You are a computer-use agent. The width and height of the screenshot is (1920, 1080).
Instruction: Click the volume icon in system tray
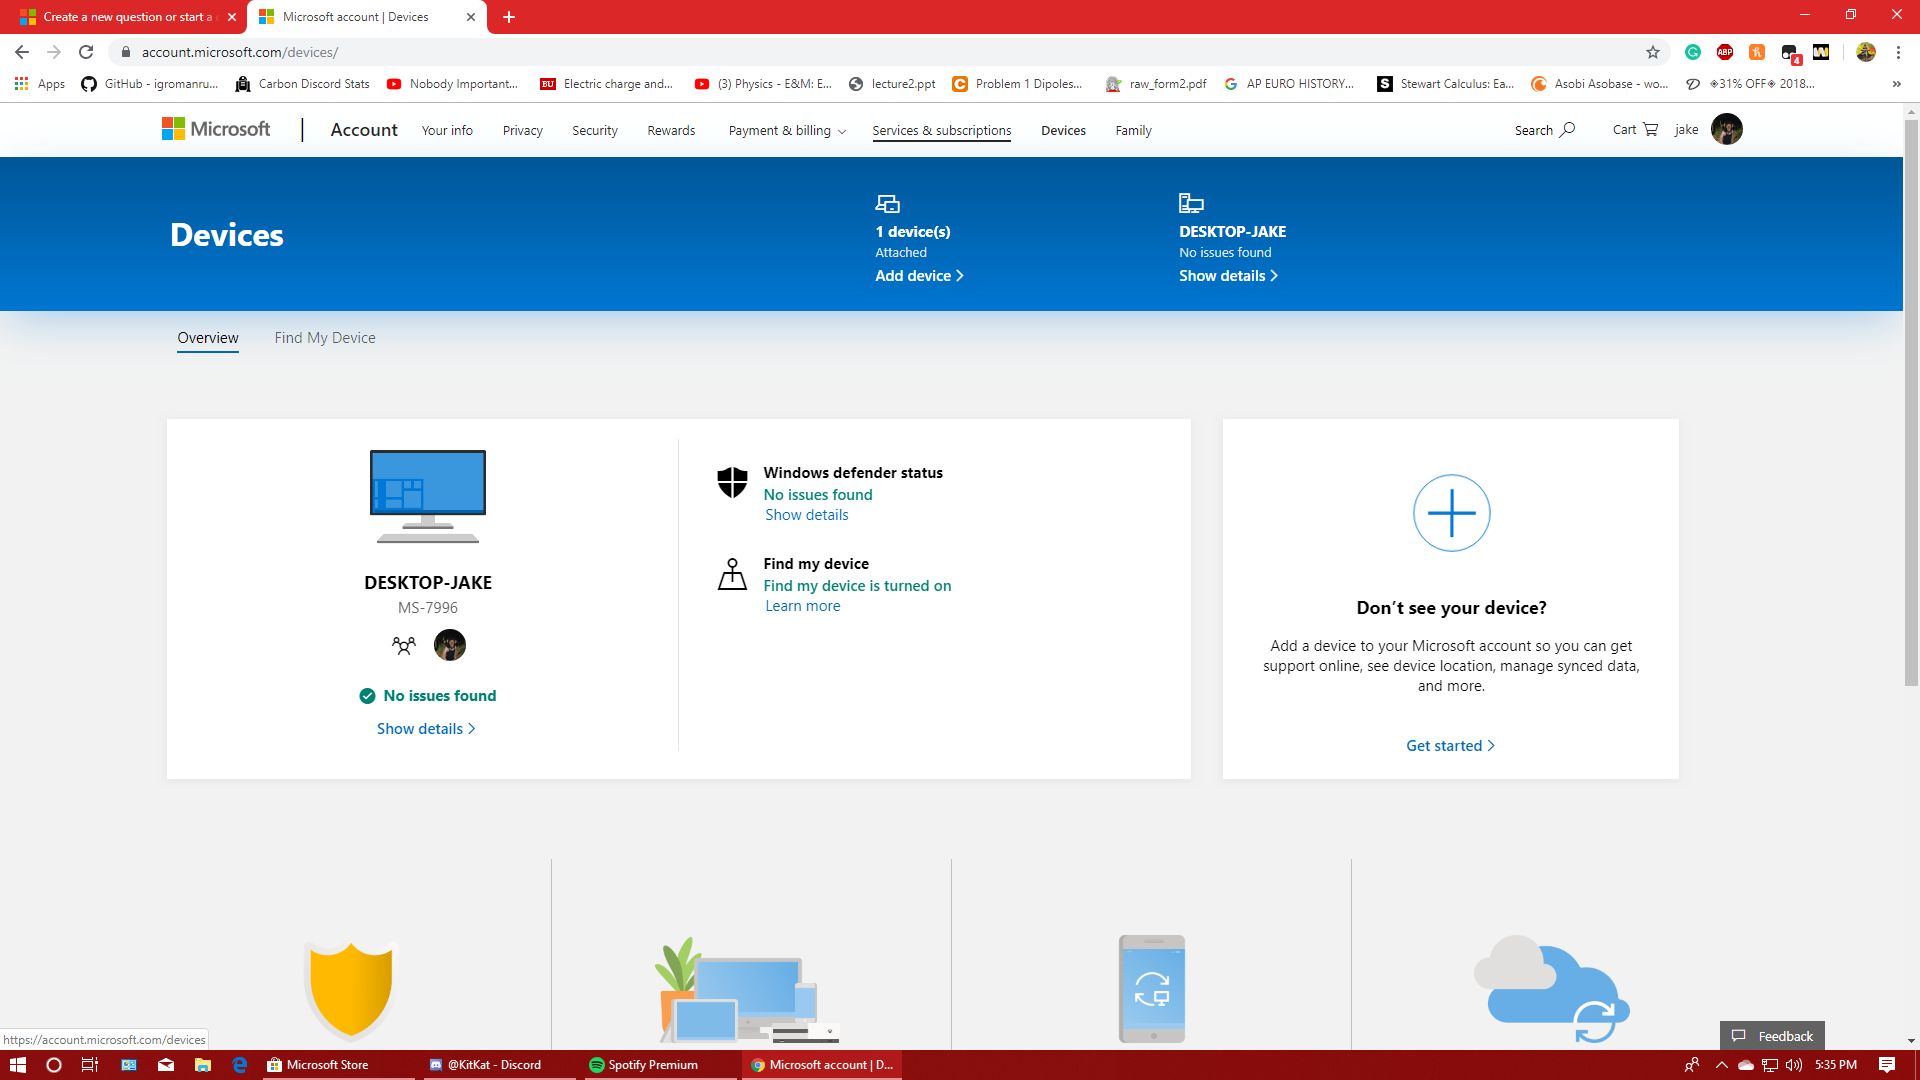coord(1794,1065)
